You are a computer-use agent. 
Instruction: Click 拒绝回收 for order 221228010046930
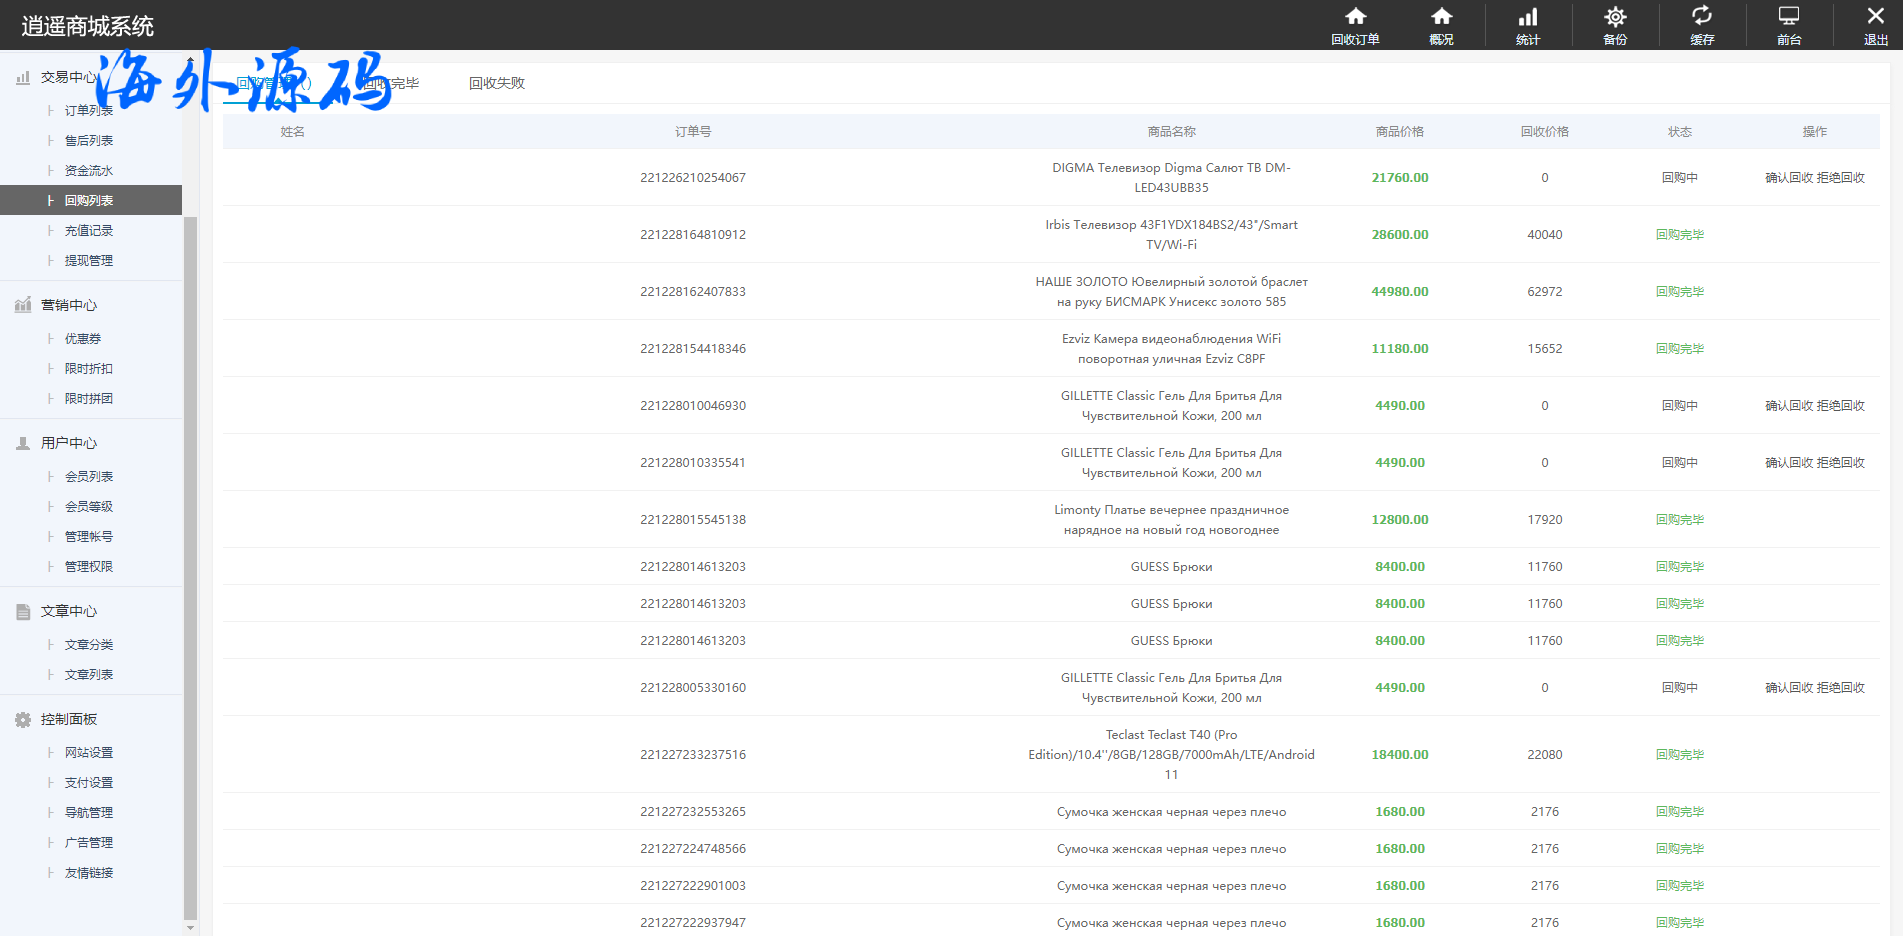[1841, 406]
